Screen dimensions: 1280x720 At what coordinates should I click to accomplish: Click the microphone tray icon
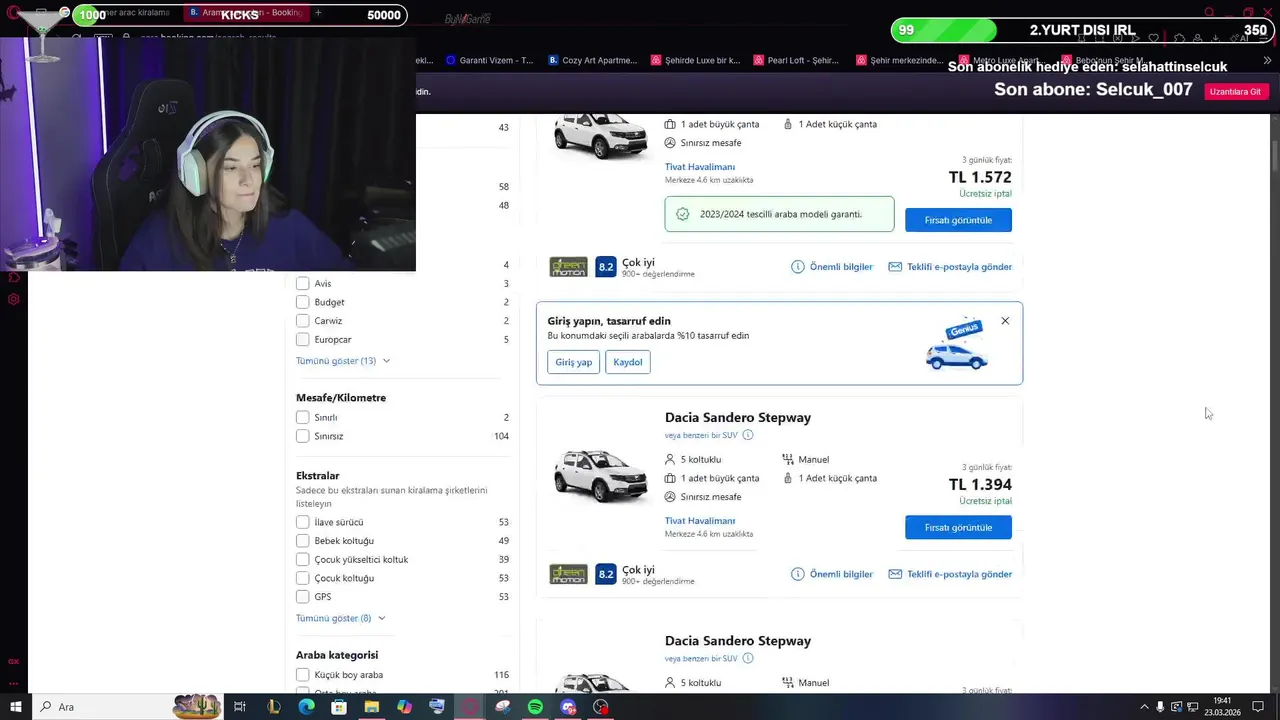tap(1160, 707)
